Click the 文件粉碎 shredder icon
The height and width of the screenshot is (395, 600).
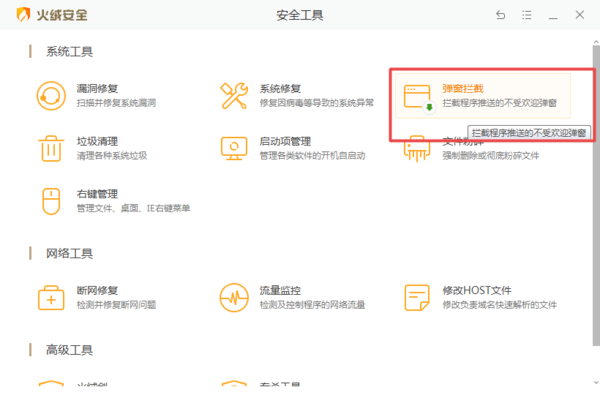(x=416, y=149)
